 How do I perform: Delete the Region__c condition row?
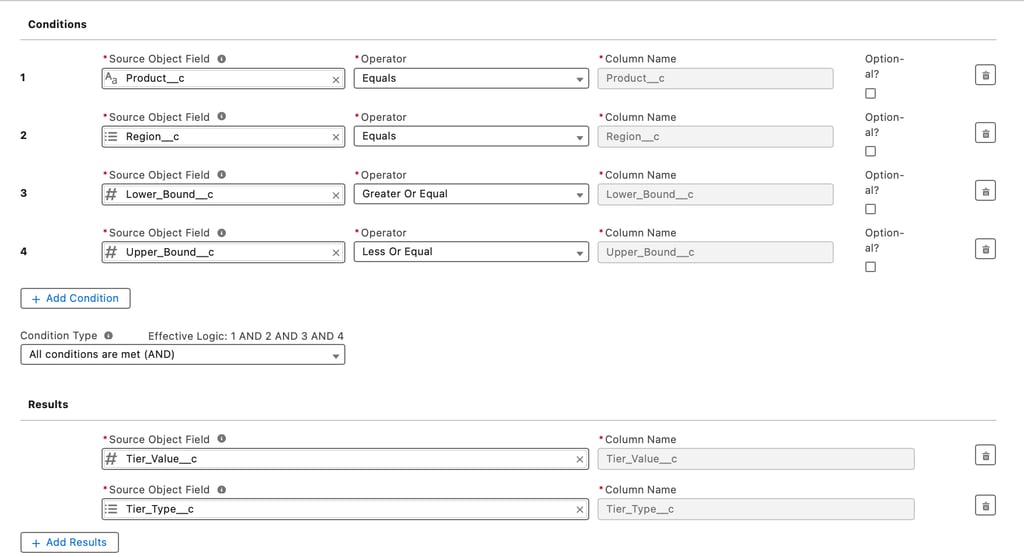(985, 134)
